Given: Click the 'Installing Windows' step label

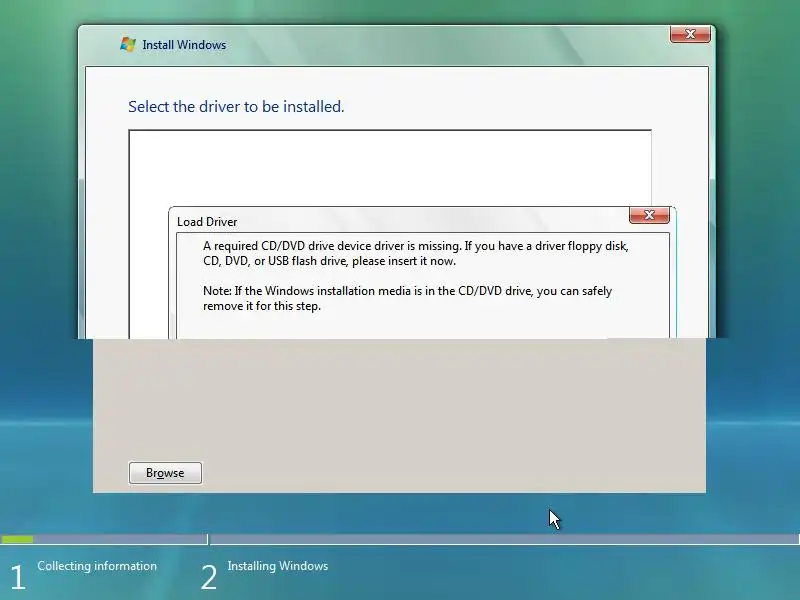Looking at the screenshot, I should click(278, 566).
